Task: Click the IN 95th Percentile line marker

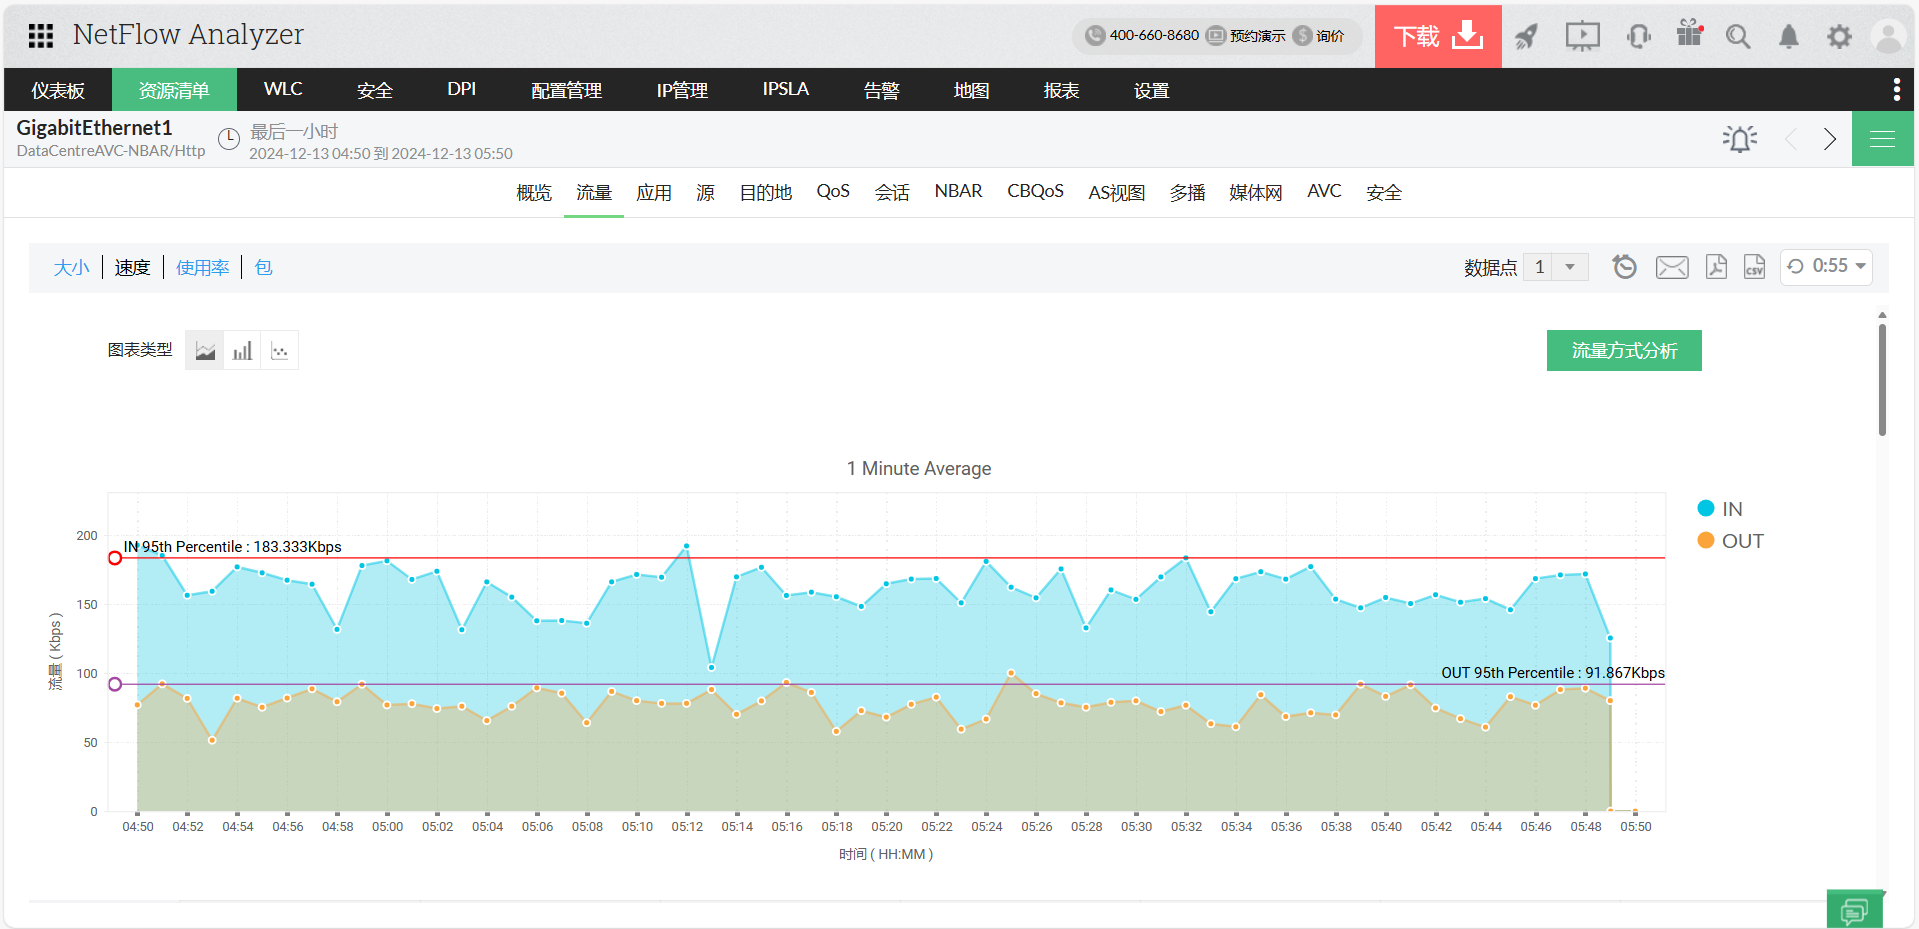Action: (115, 558)
